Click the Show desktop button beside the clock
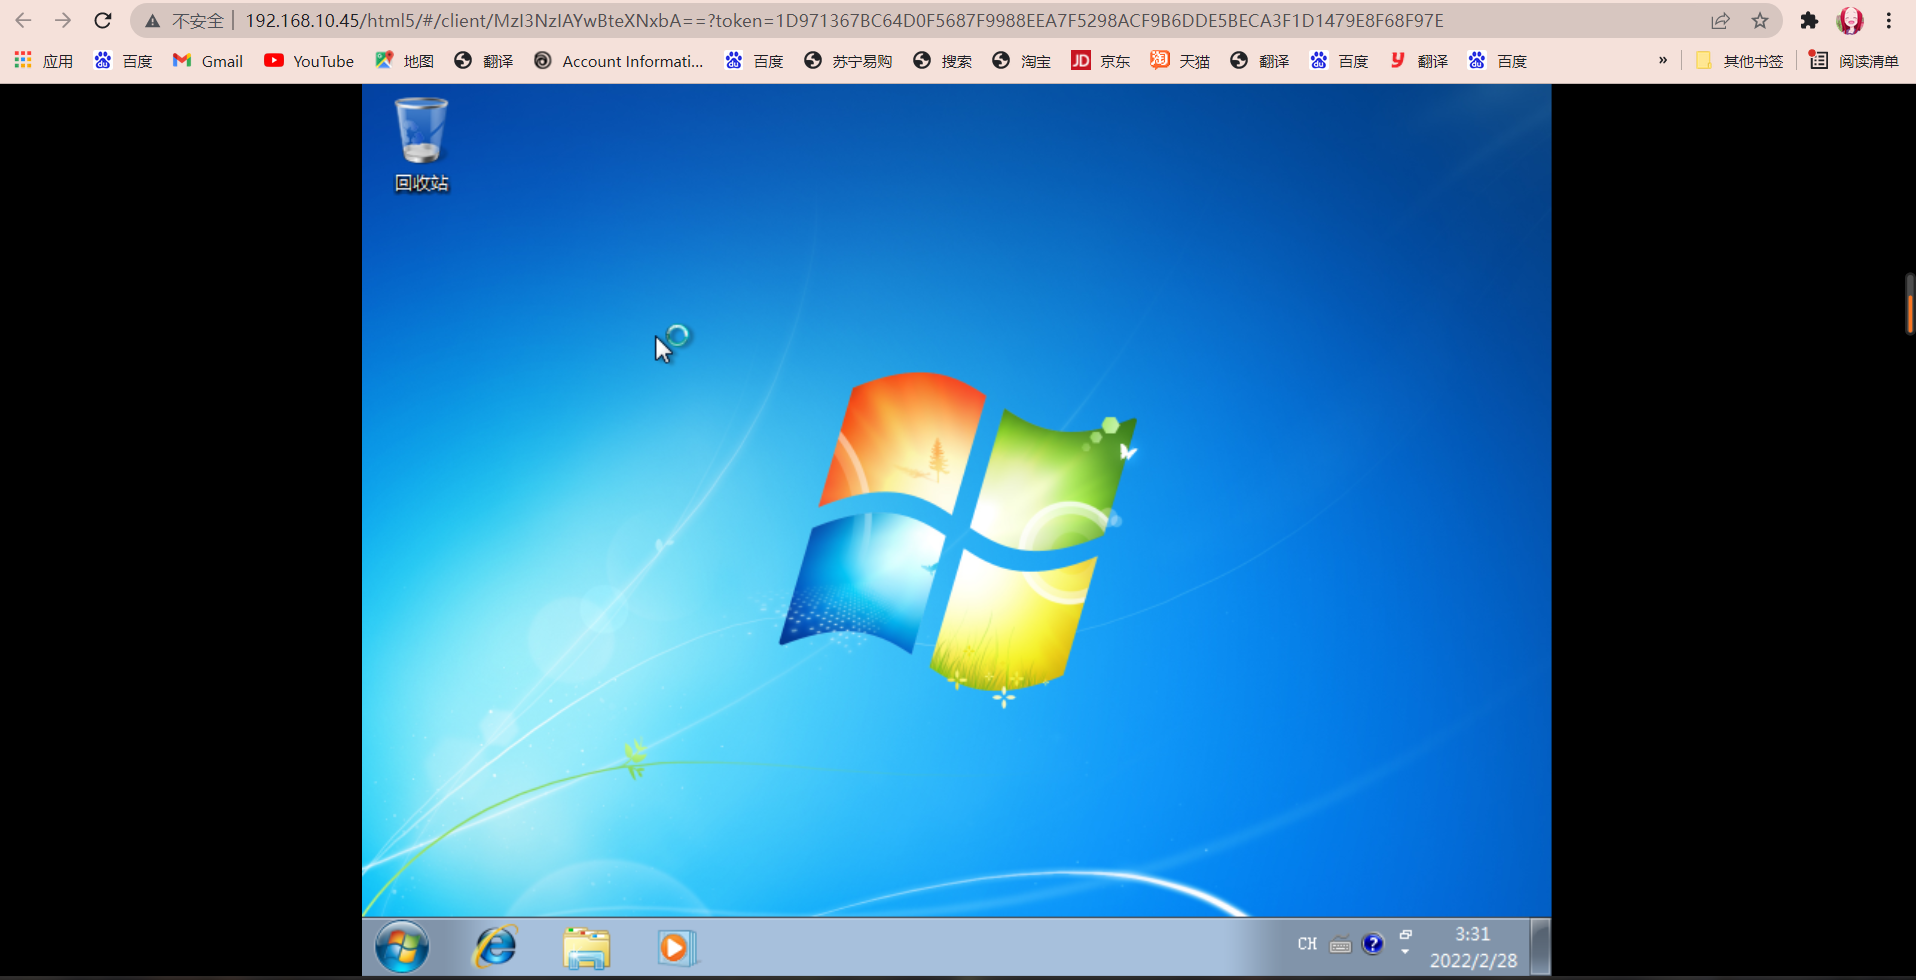 pos(1541,947)
